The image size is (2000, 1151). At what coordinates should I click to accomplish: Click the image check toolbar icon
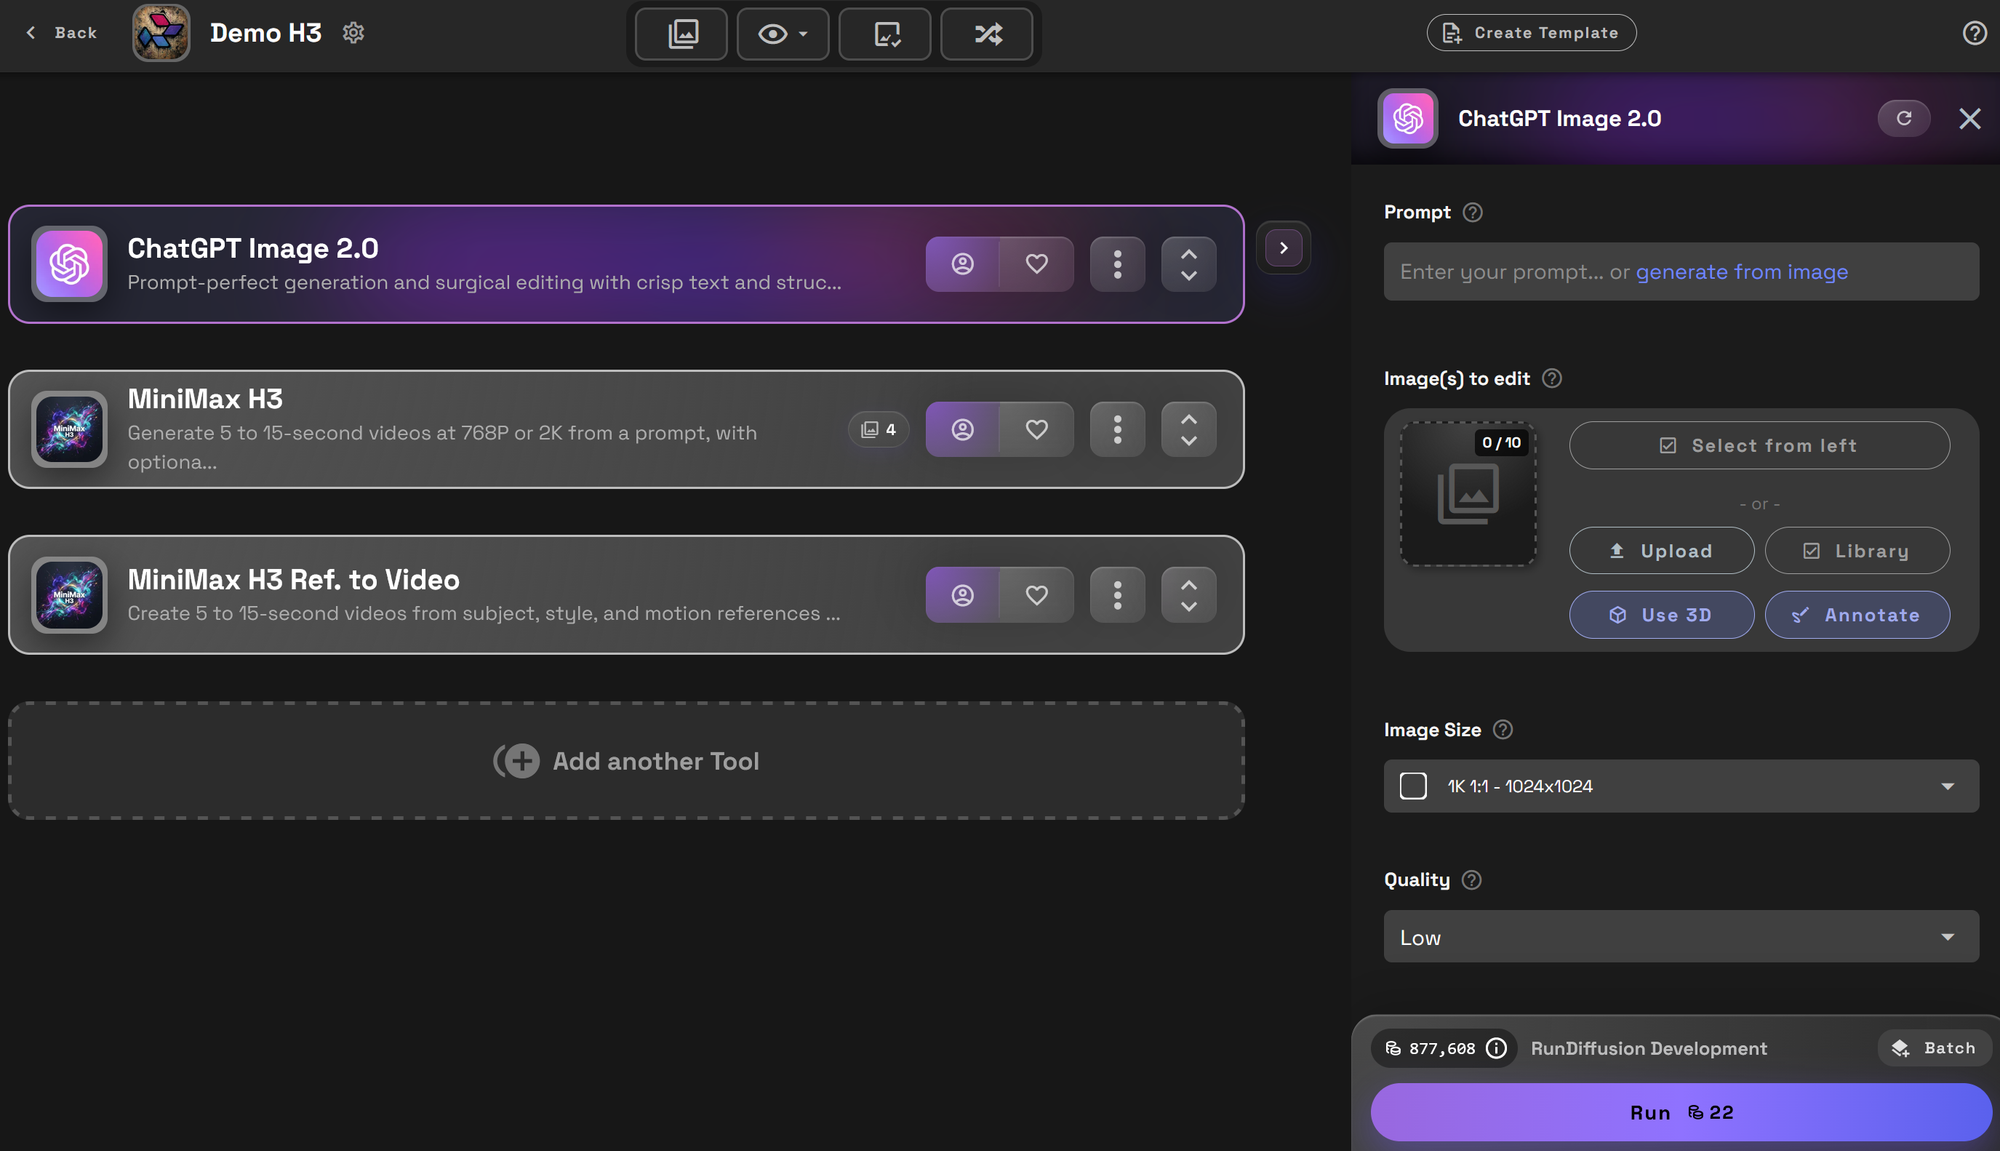coord(886,34)
